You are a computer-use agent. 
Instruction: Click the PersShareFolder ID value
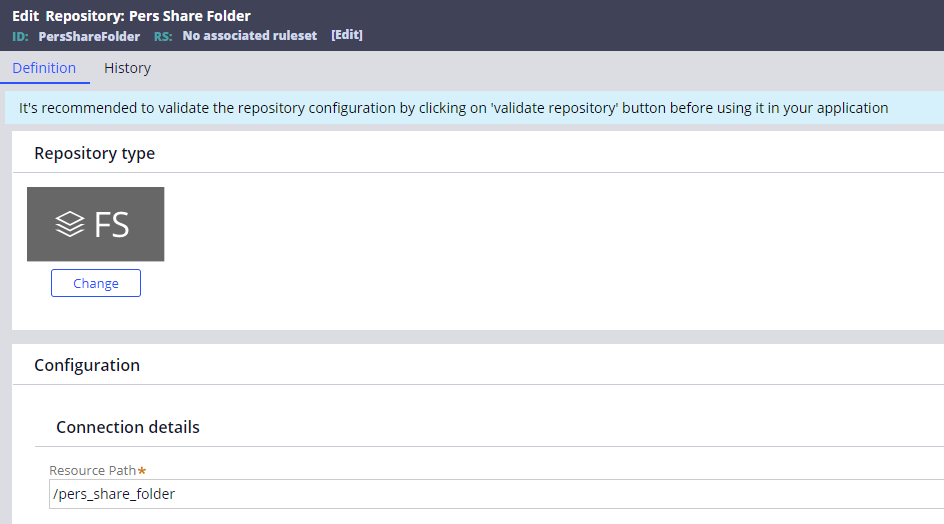(x=89, y=36)
